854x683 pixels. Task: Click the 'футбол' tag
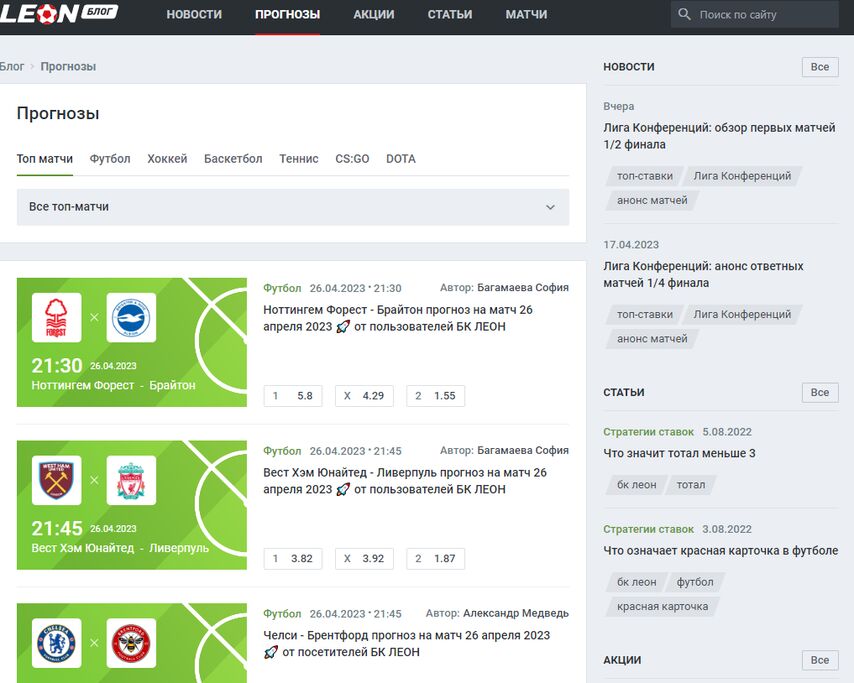point(695,582)
